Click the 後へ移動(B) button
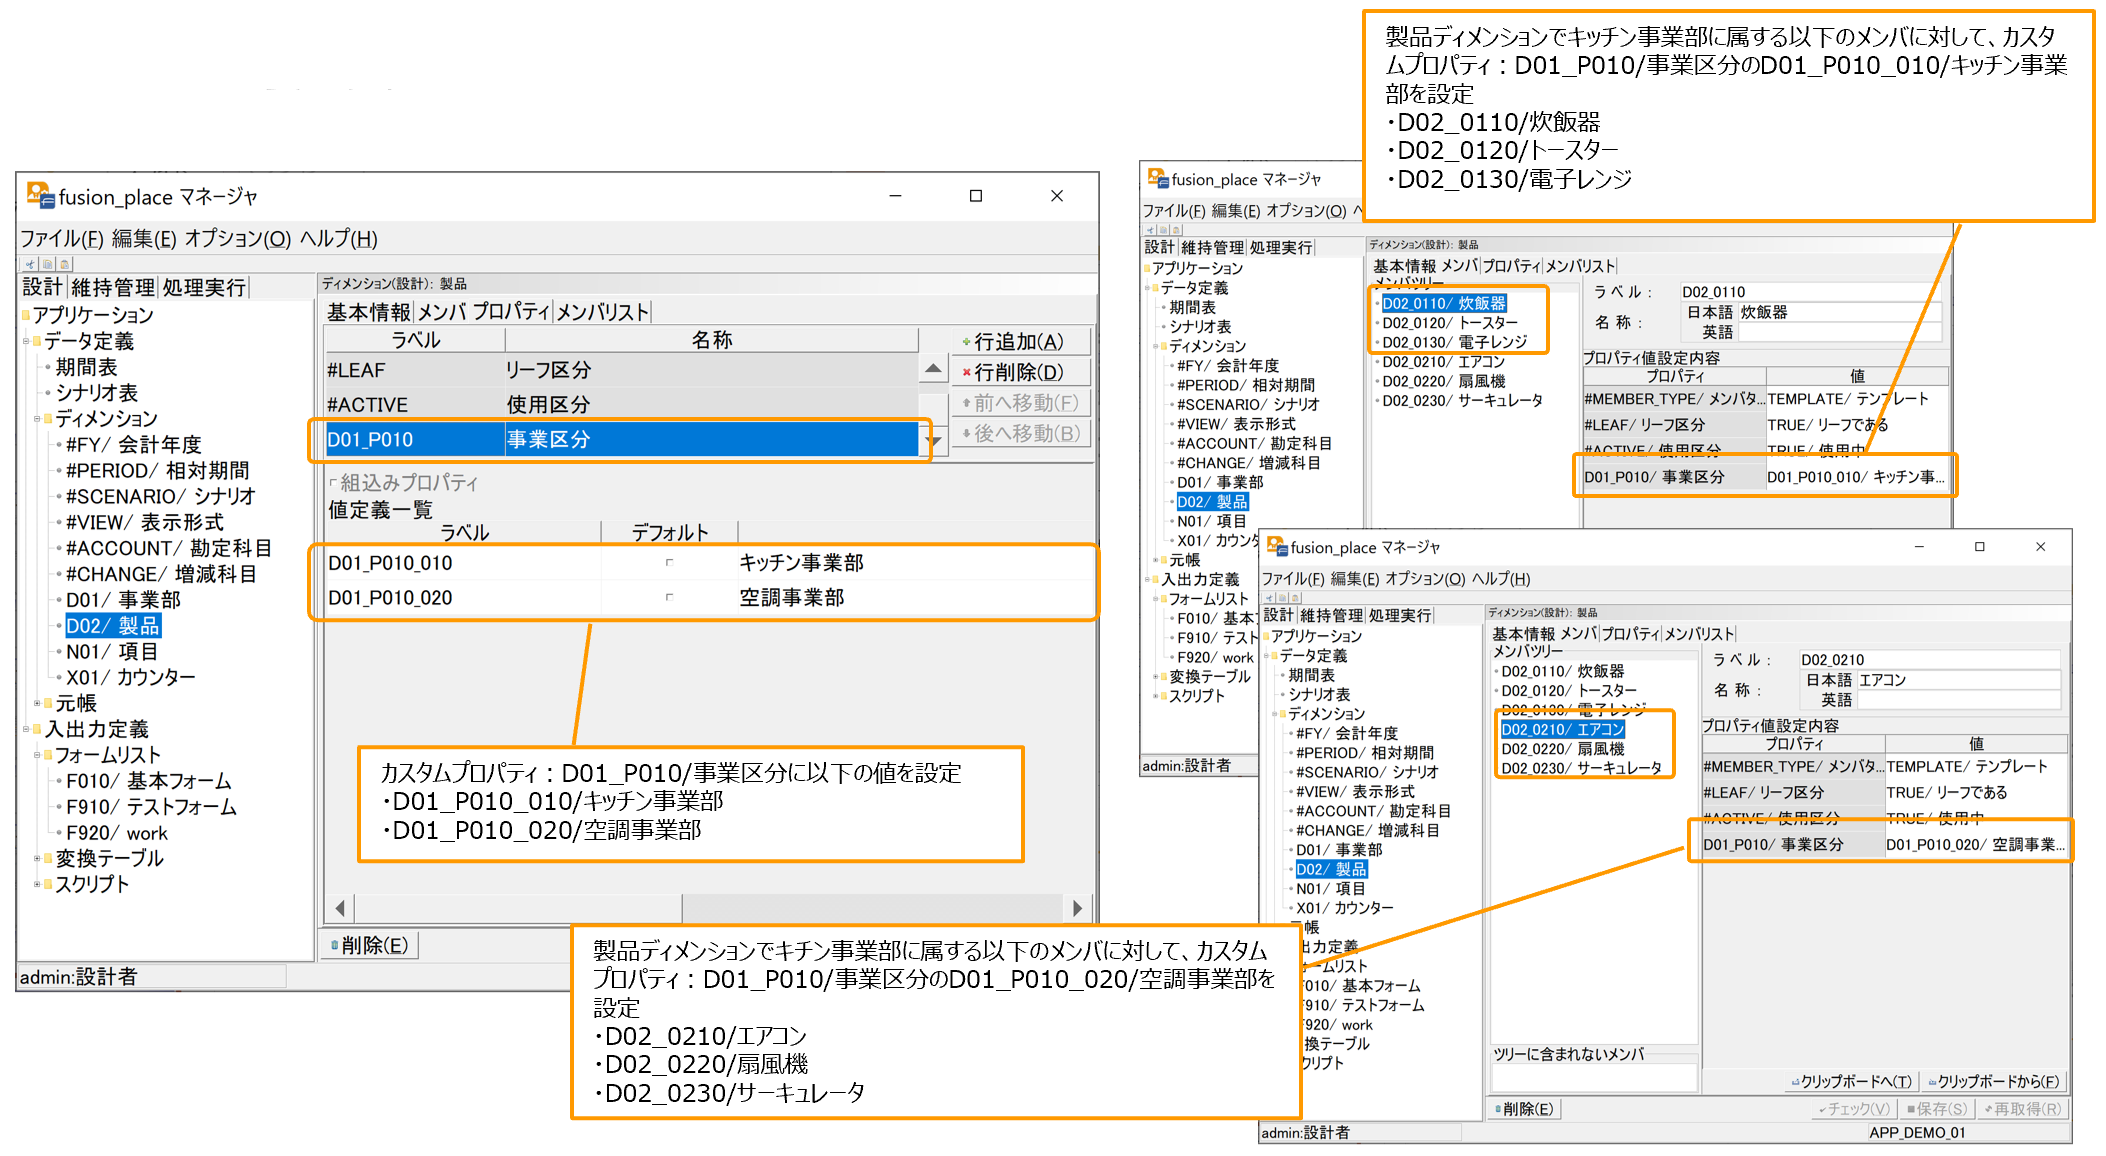 tap(1021, 433)
